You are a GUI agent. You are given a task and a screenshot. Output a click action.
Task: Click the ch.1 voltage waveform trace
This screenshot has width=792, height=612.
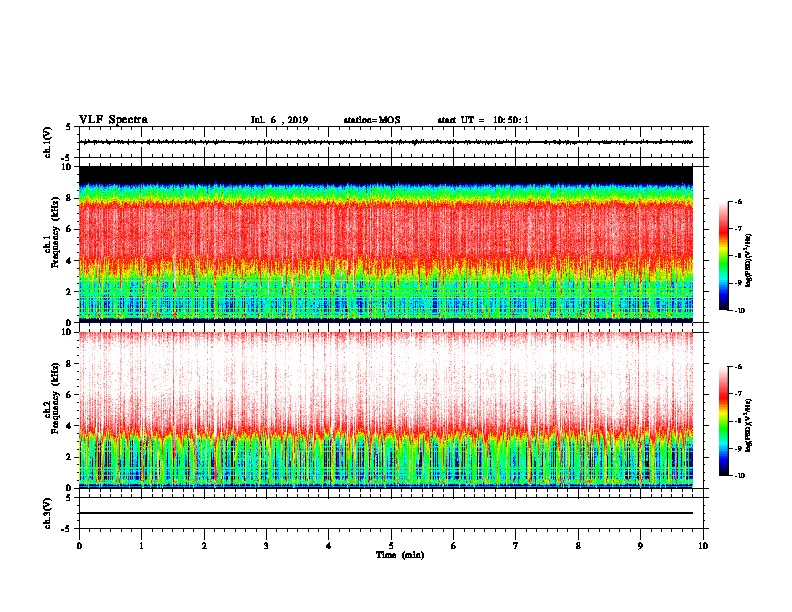(386, 142)
